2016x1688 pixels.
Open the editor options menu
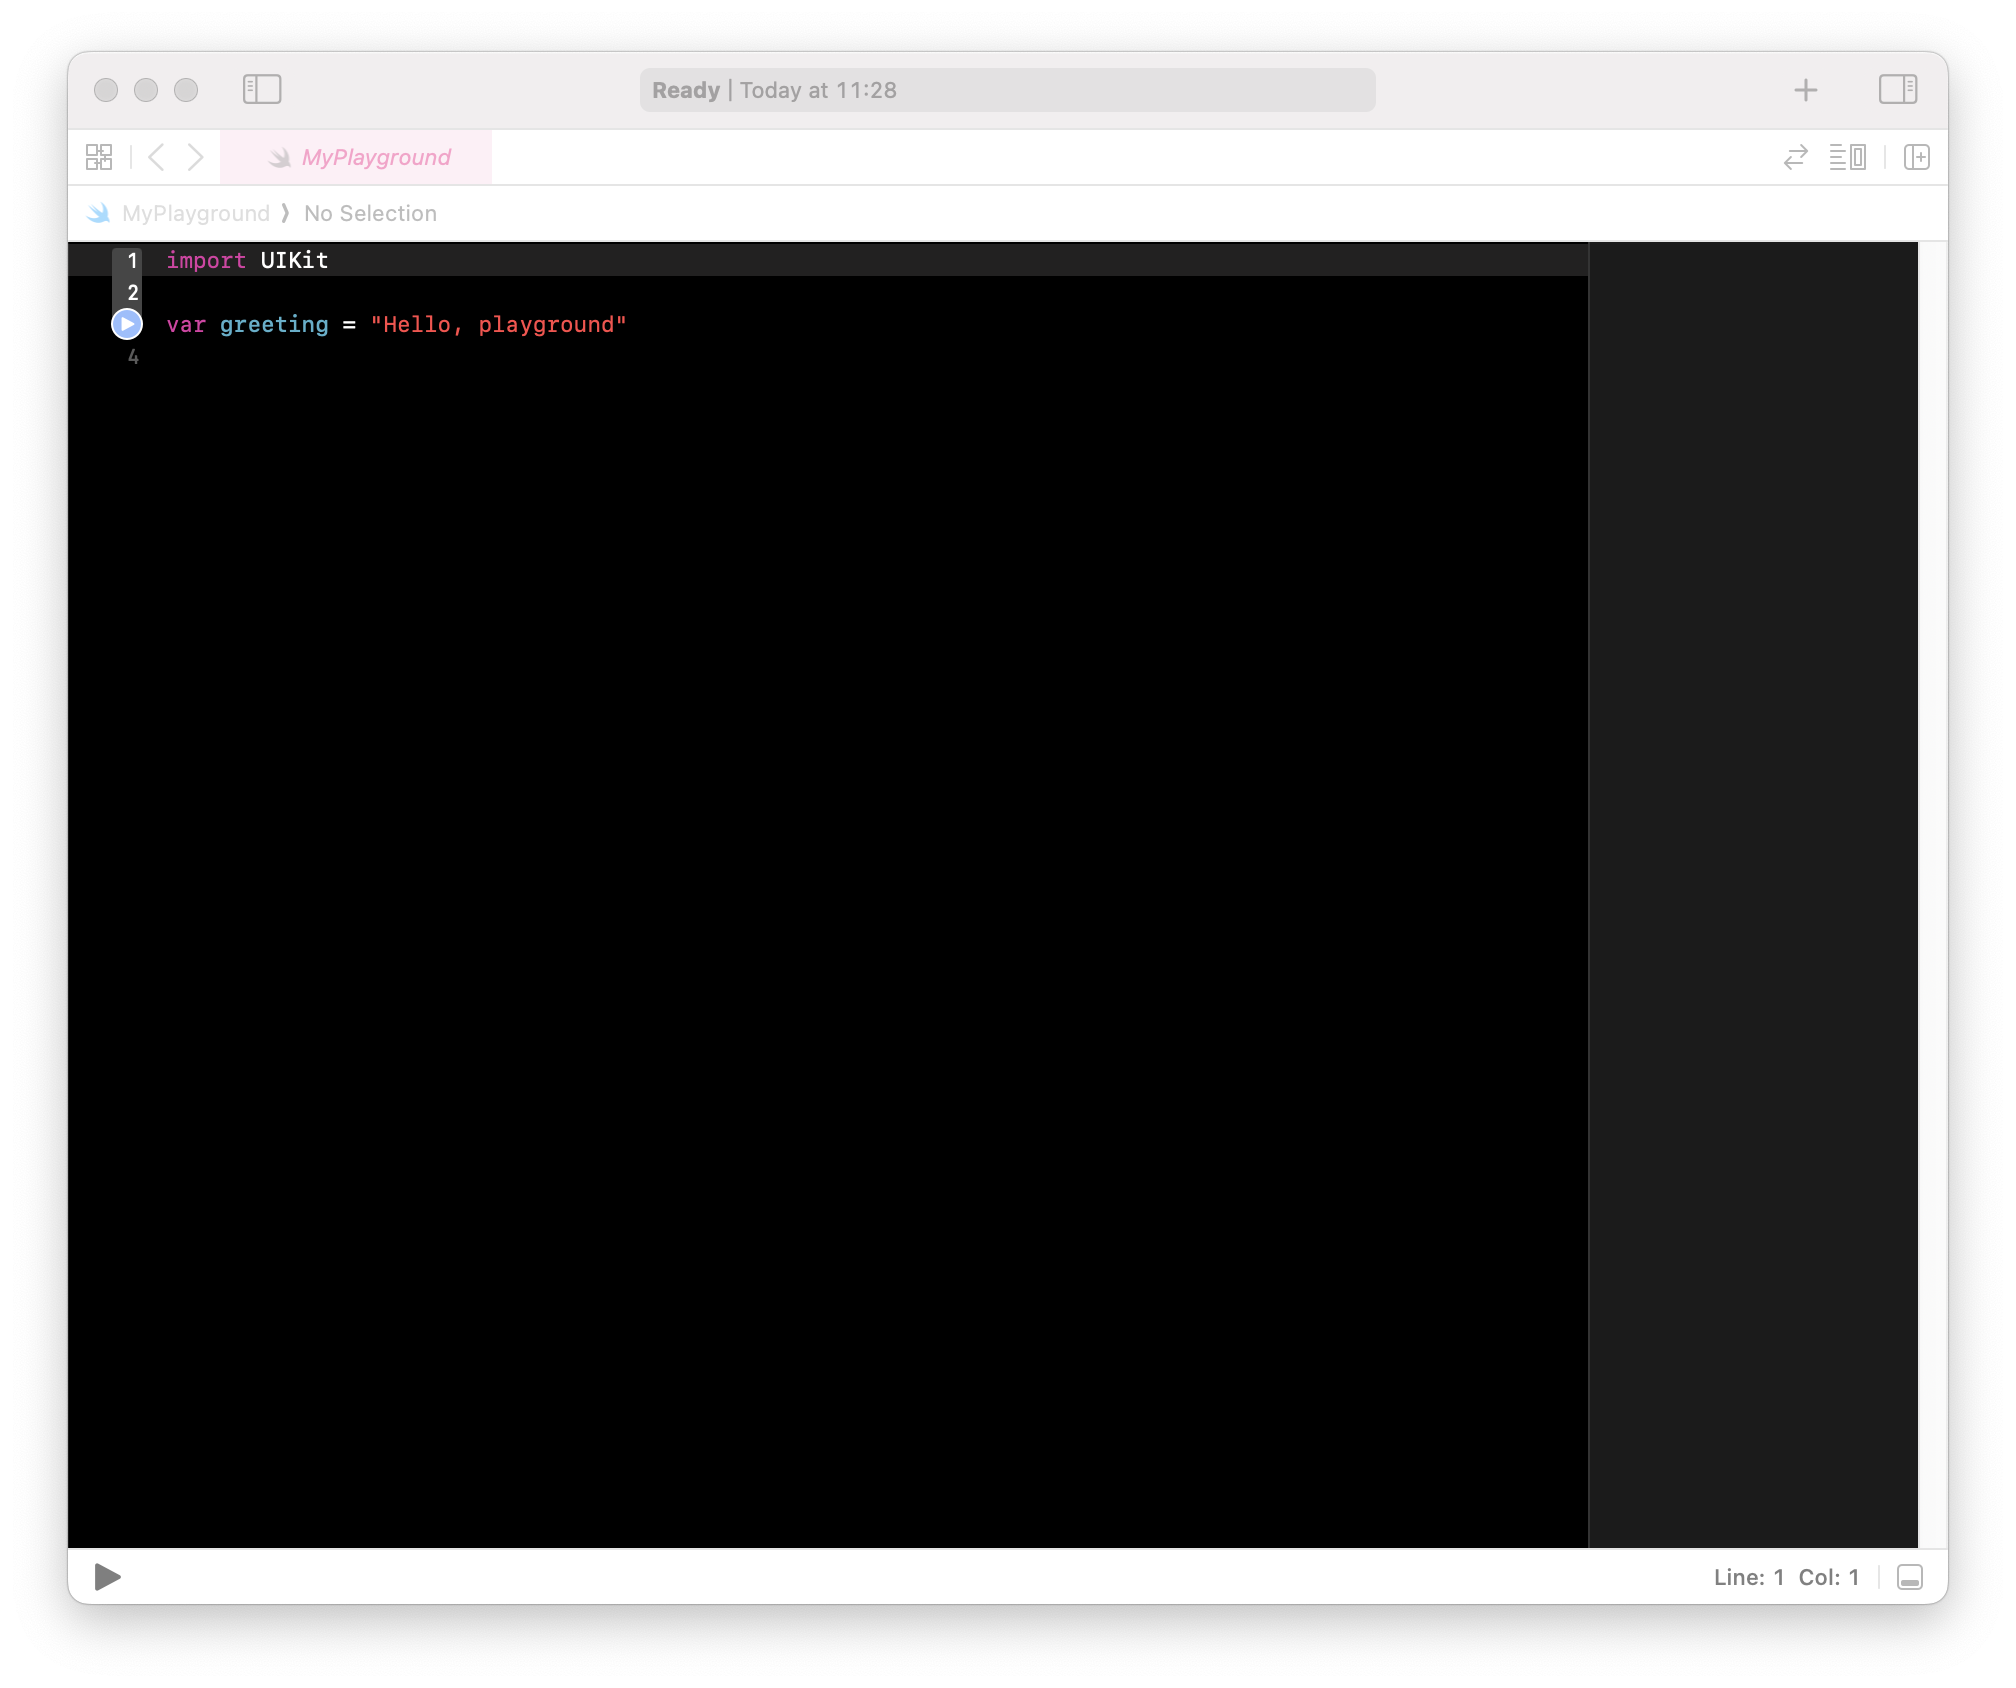[1847, 157]
